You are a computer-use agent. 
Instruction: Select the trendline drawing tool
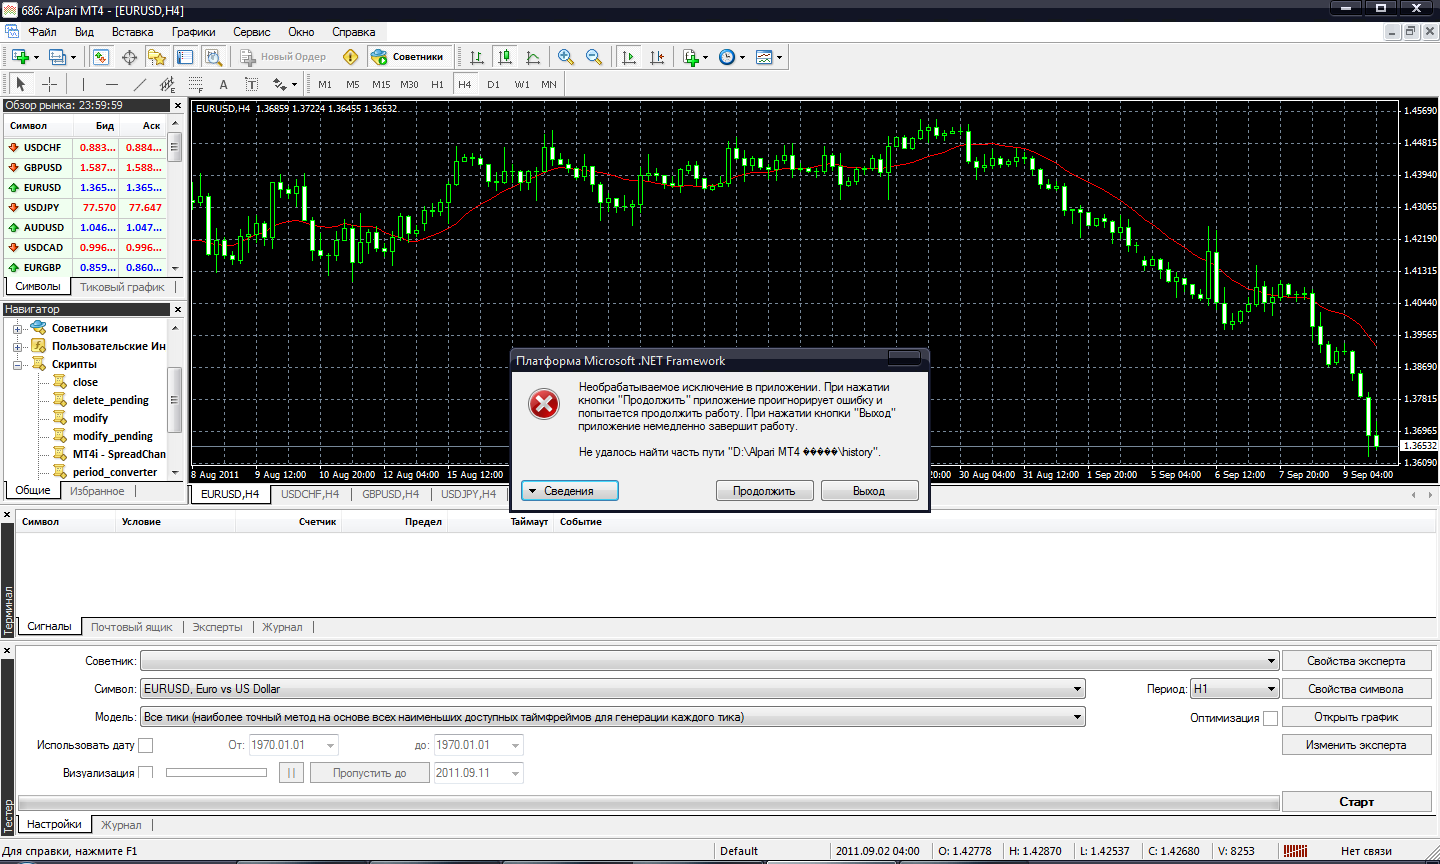pyautogui.click(x=139, y=84)
